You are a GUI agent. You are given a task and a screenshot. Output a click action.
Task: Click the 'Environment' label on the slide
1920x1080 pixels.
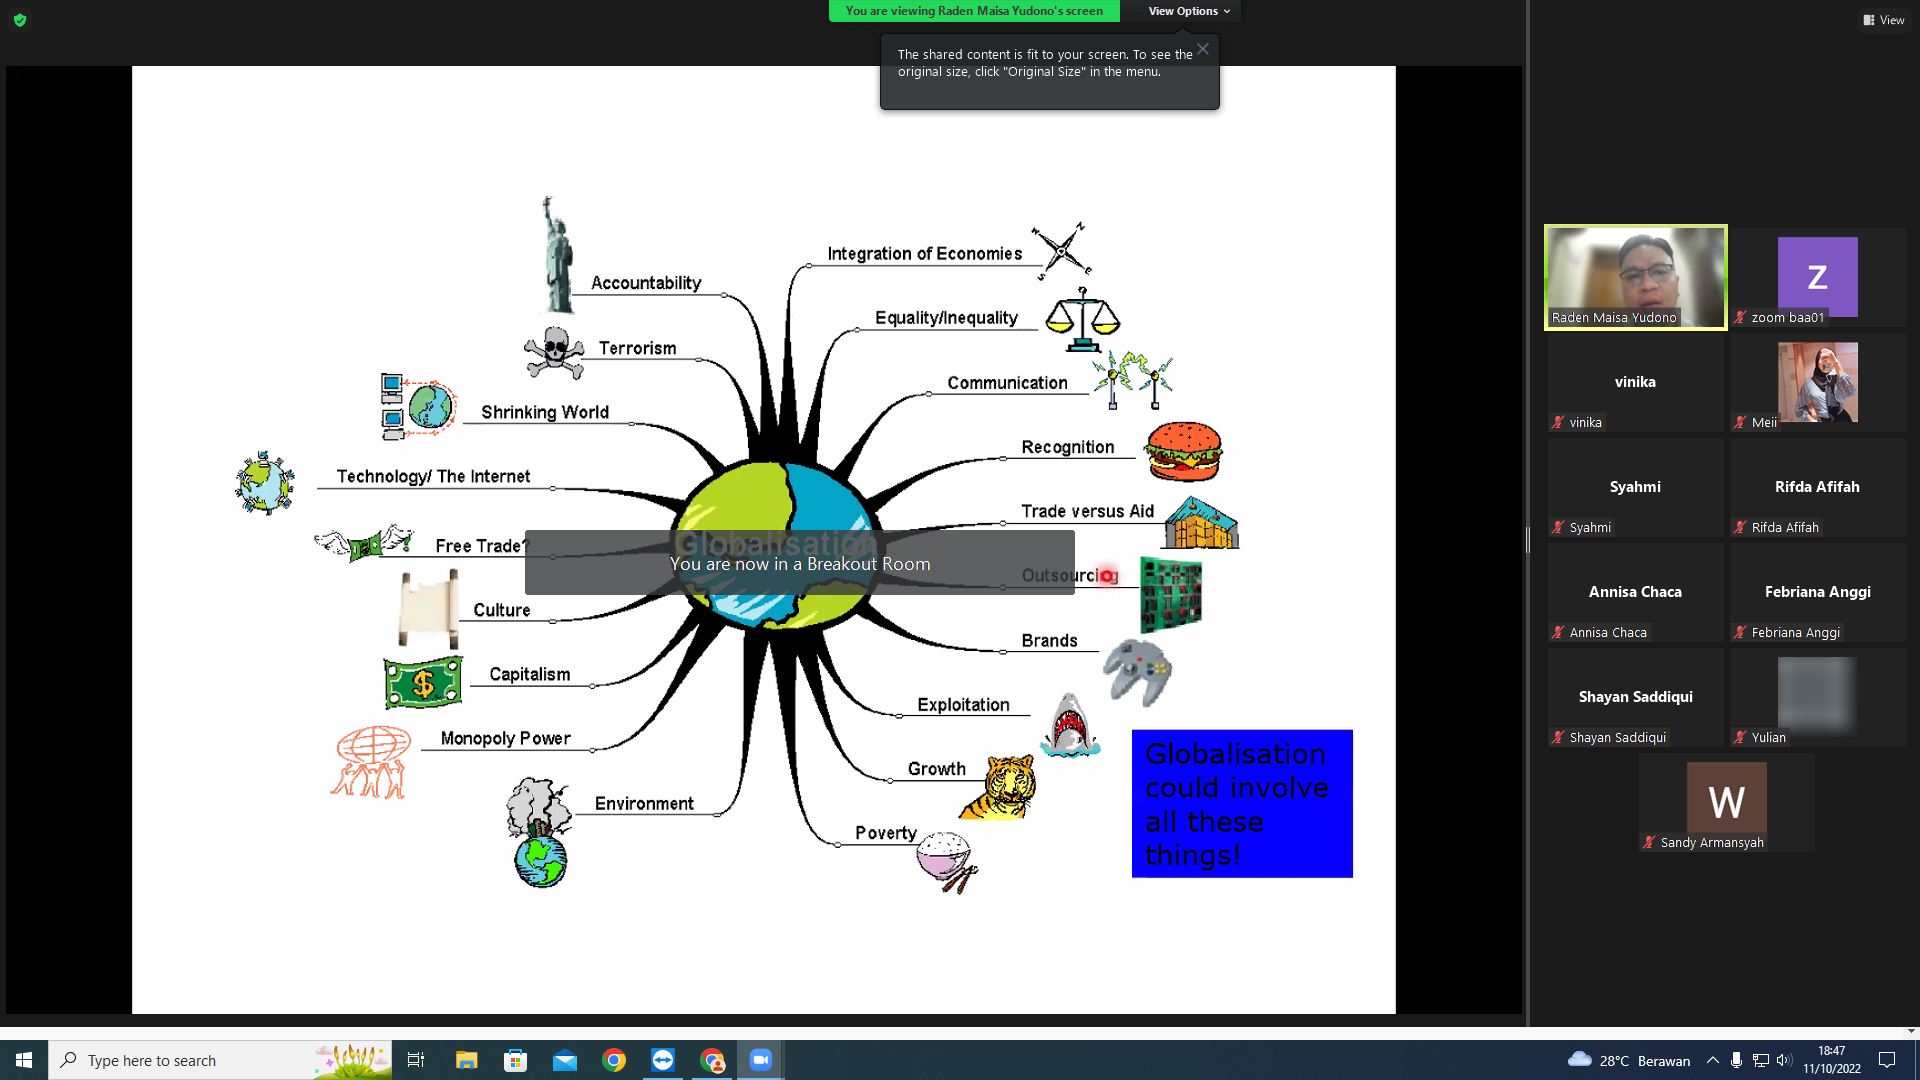coord(644,803)
